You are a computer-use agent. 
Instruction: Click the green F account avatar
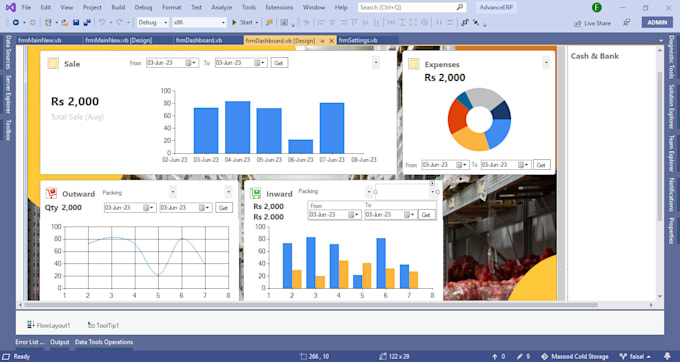(597, 7)
